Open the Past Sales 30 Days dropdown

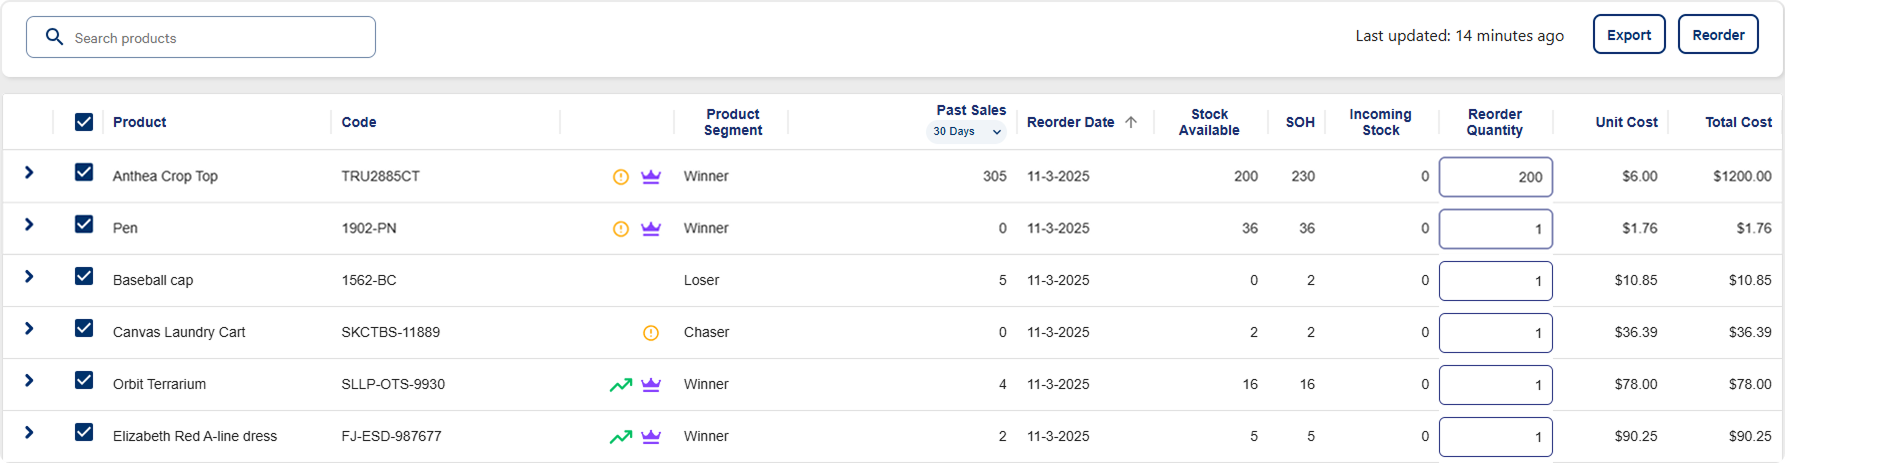coord(966,132)
